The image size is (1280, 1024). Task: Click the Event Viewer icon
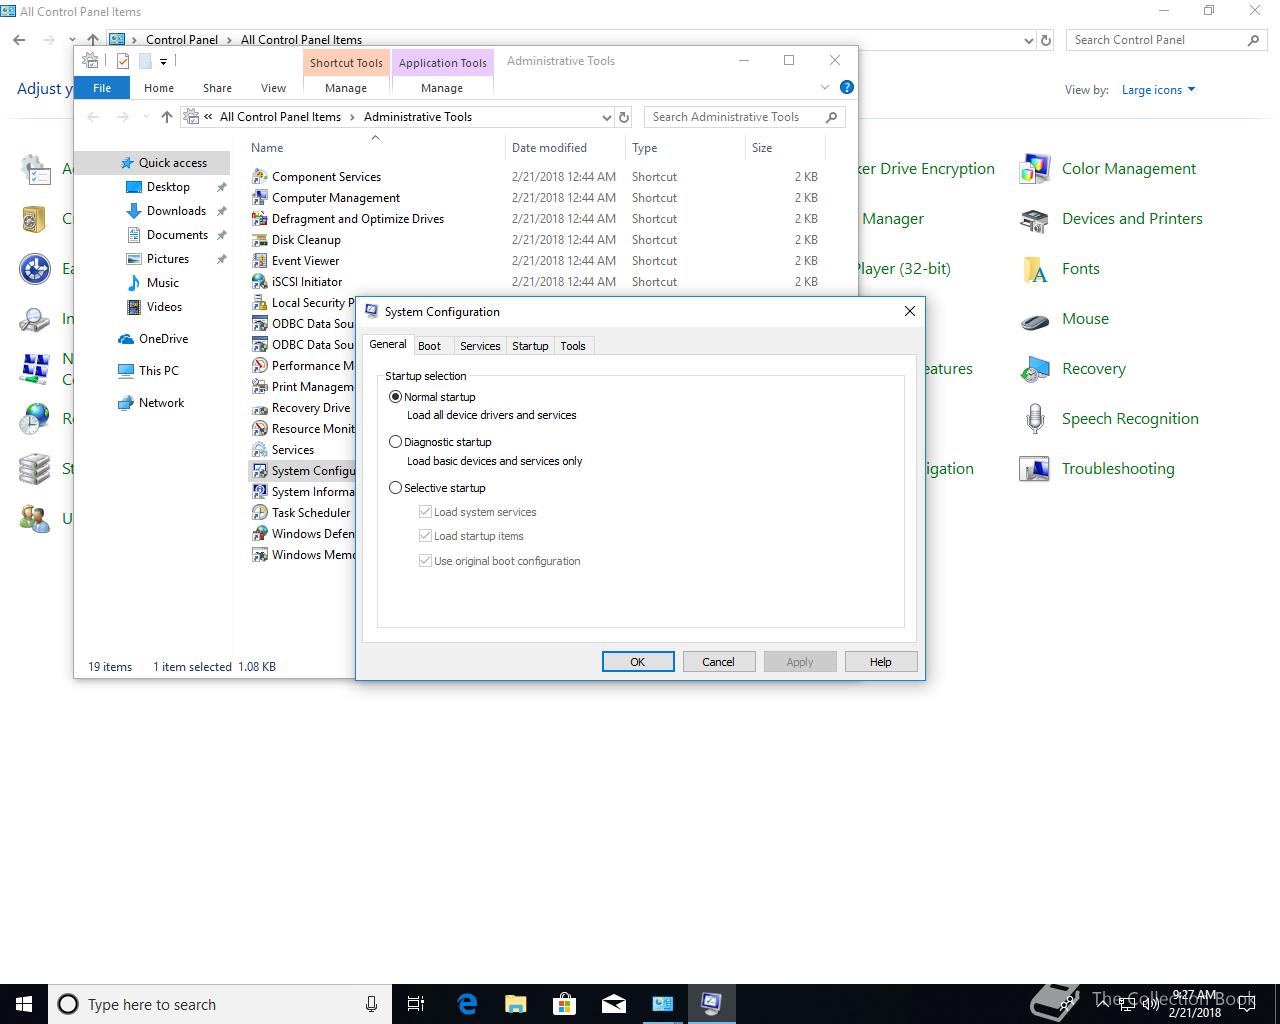[260, 261]
